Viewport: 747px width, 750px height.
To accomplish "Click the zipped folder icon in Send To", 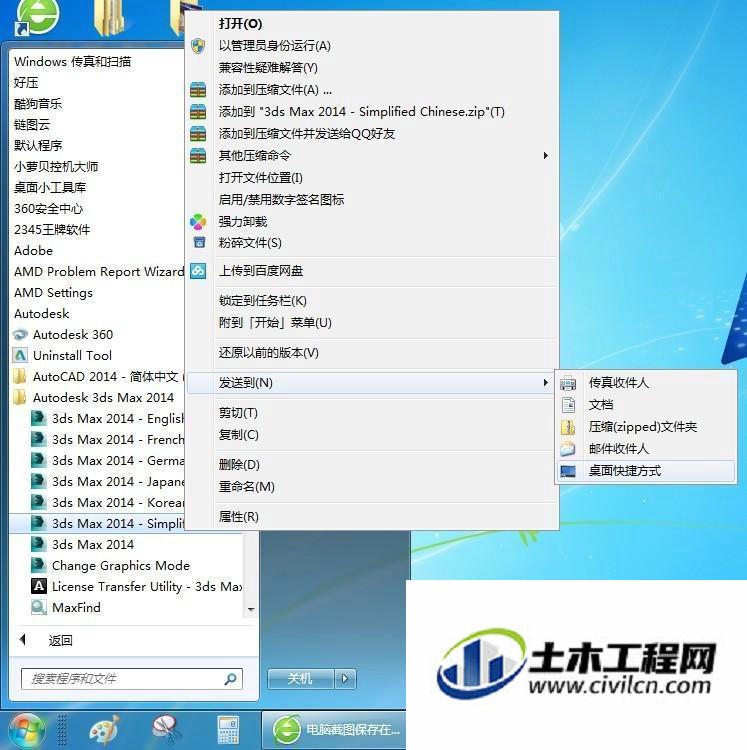I will (x=568, y=427).
